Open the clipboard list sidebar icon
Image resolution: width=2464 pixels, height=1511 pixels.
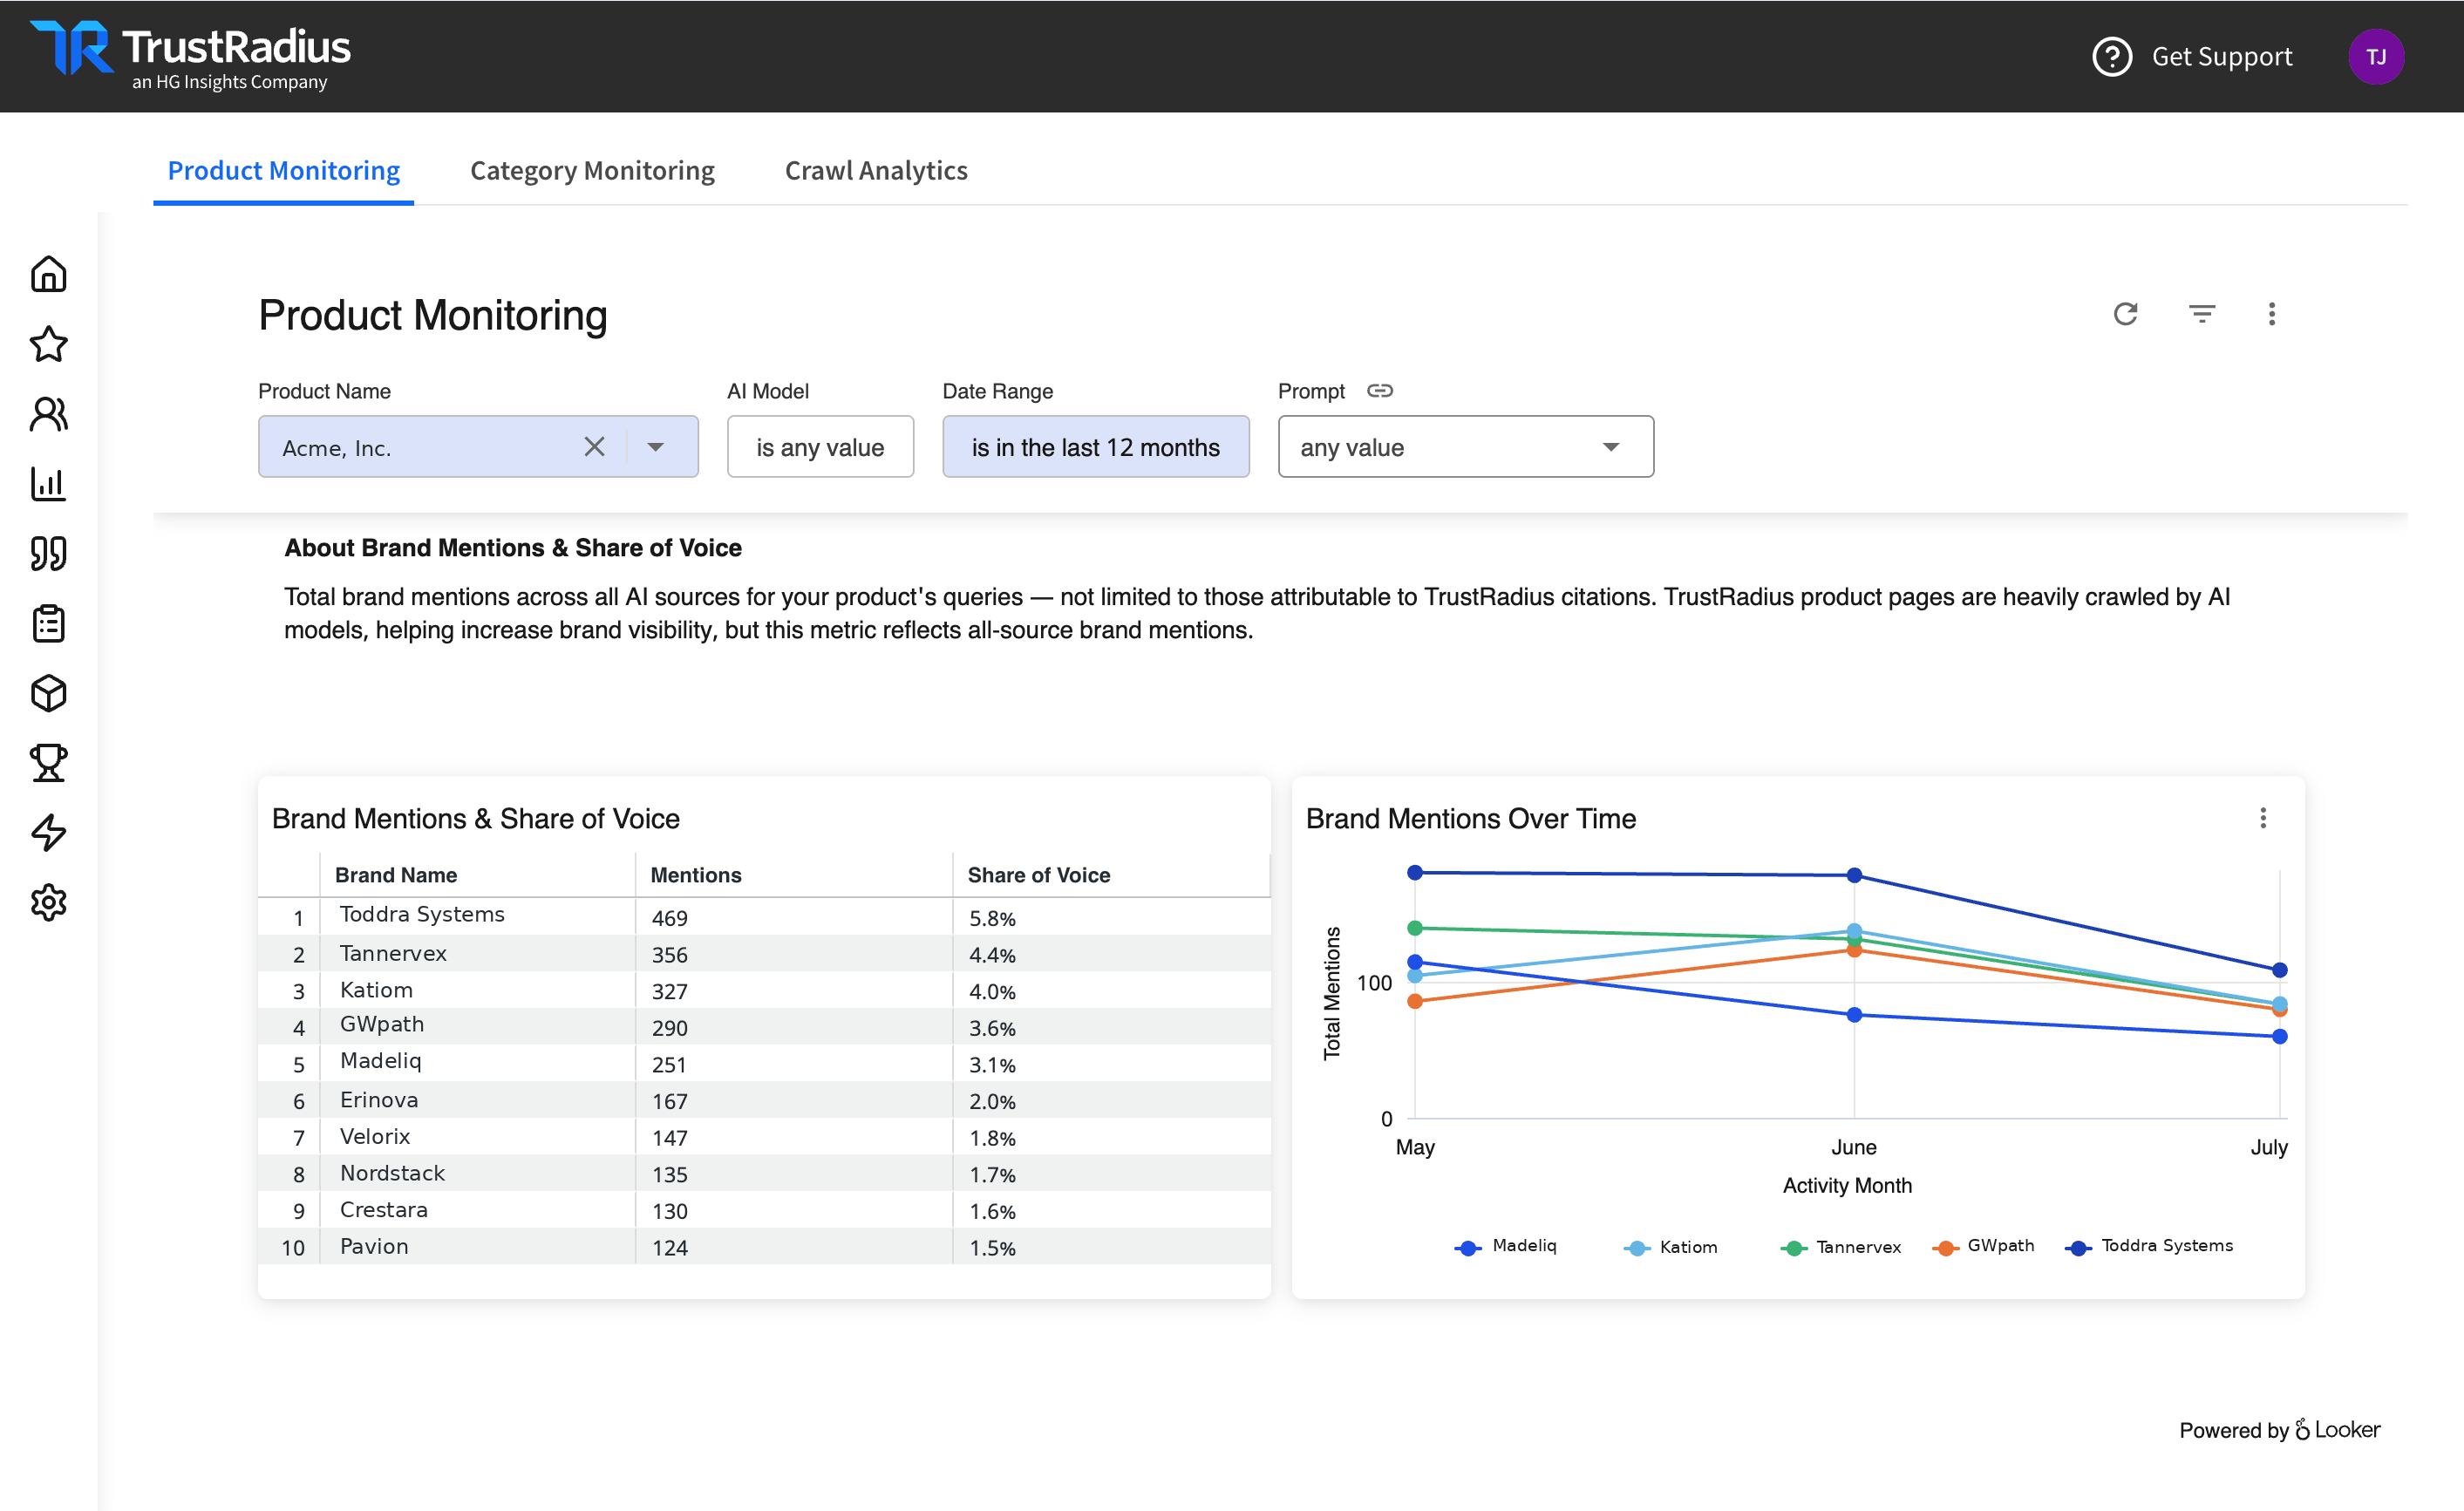coord(48,623)
